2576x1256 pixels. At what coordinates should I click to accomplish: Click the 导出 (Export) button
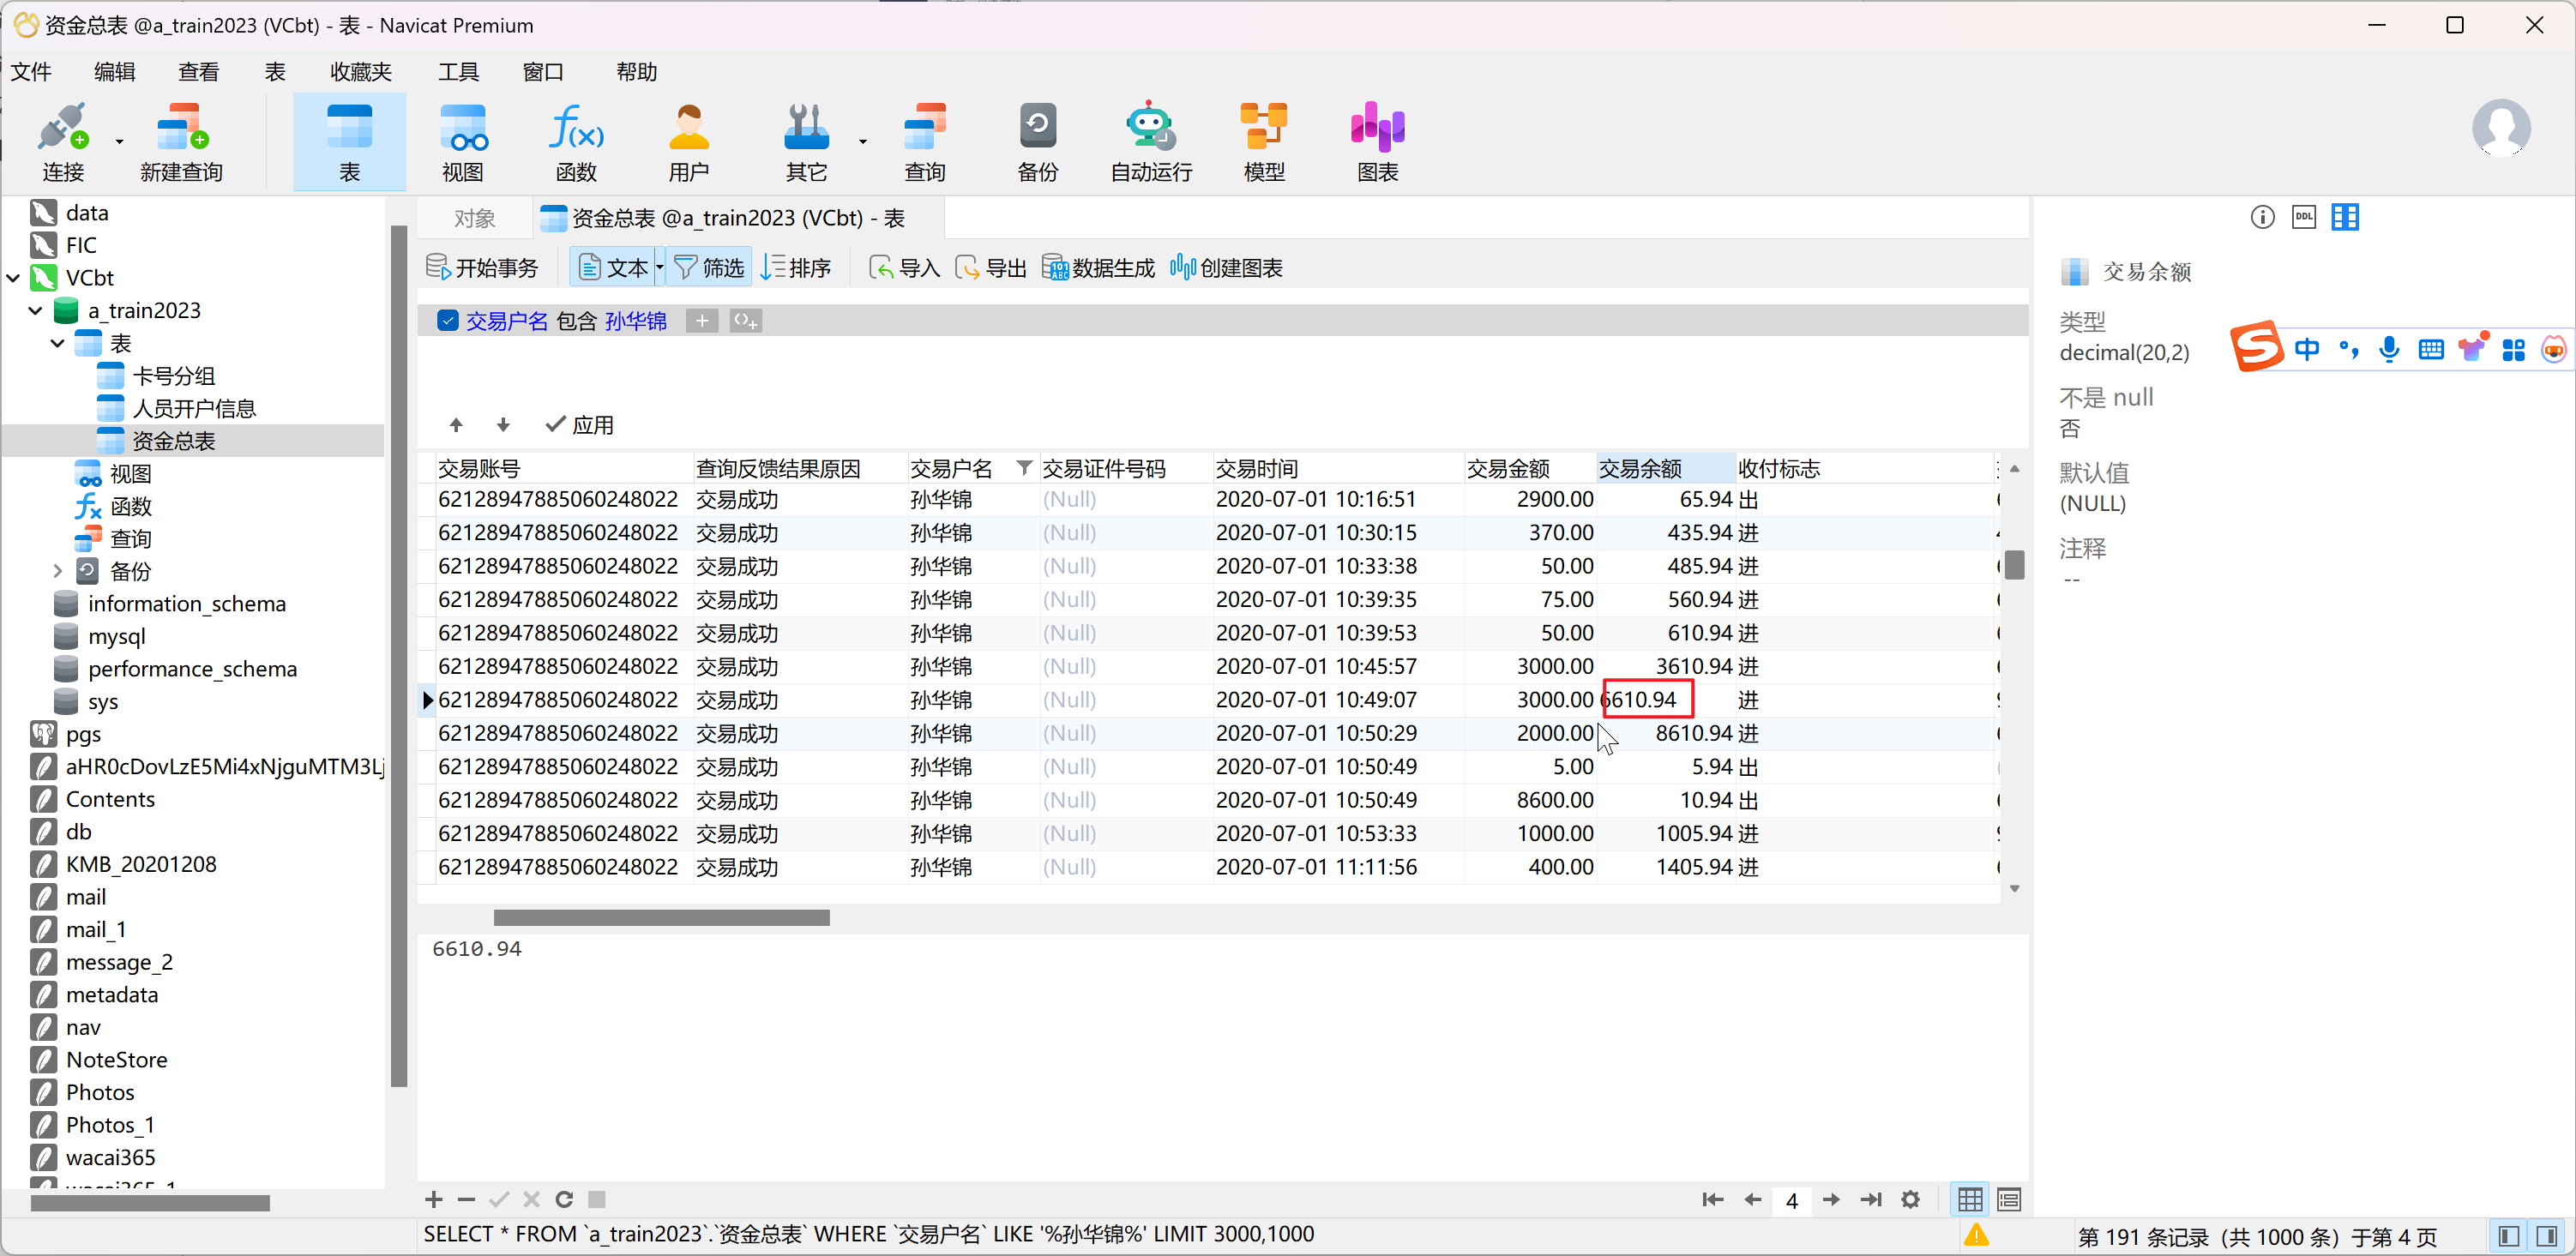(x=991, y=268)
